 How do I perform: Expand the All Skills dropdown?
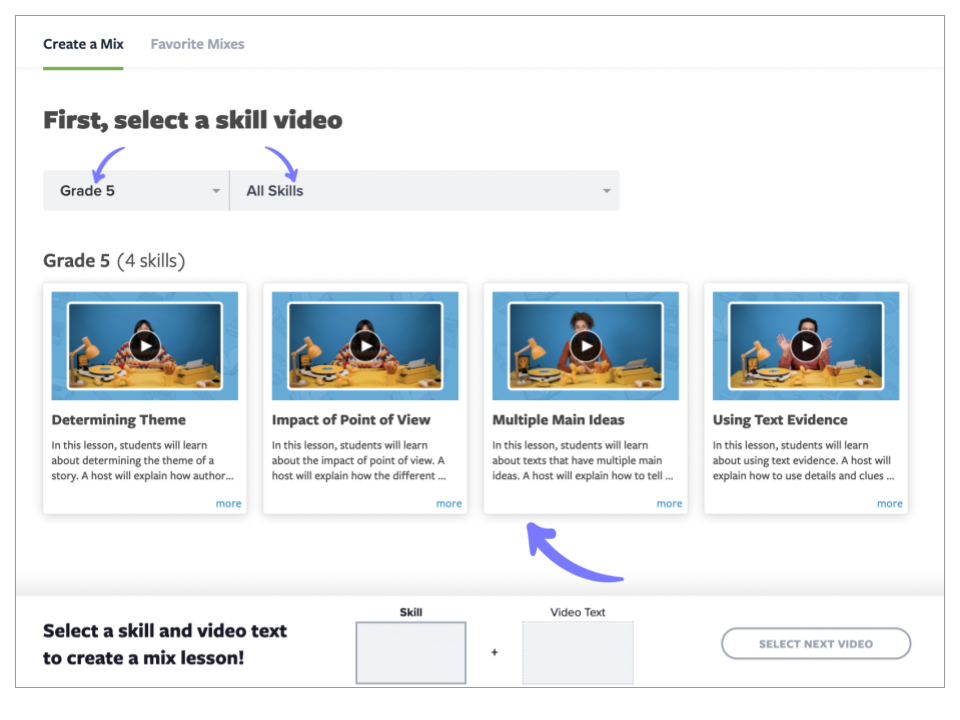coord(425,191)
